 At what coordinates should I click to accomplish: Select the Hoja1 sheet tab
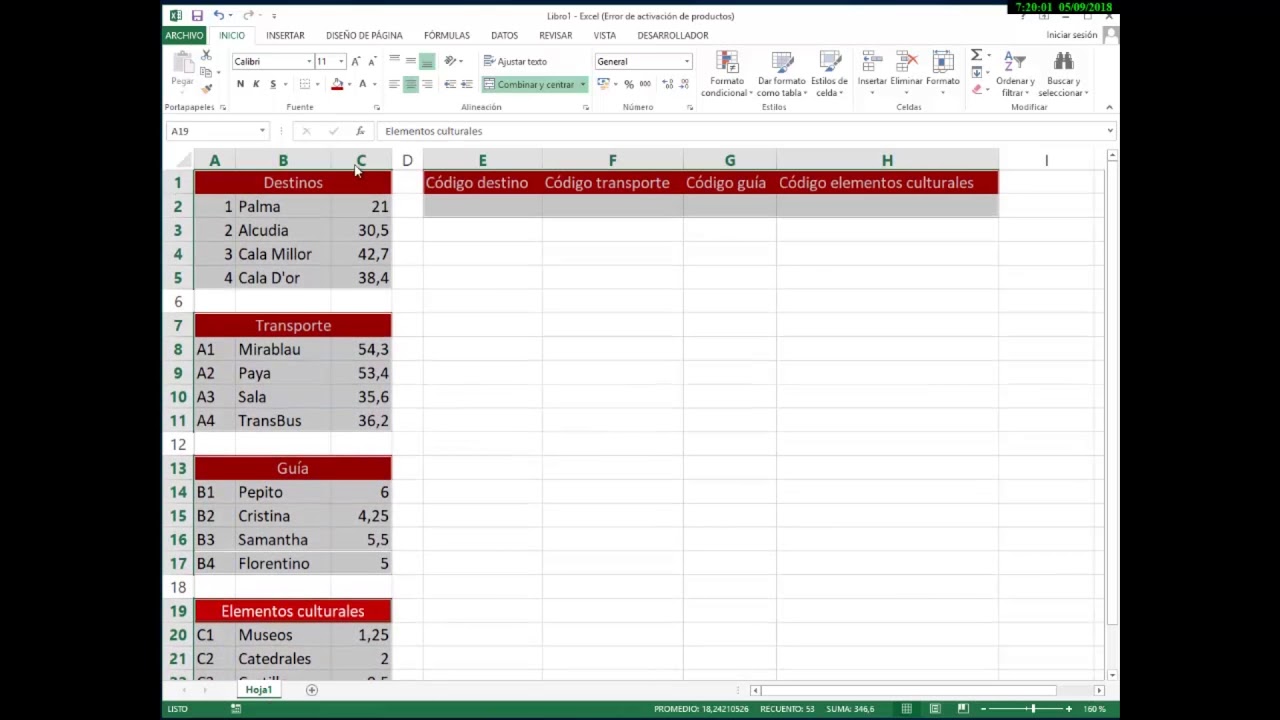[x=258, y=690]
